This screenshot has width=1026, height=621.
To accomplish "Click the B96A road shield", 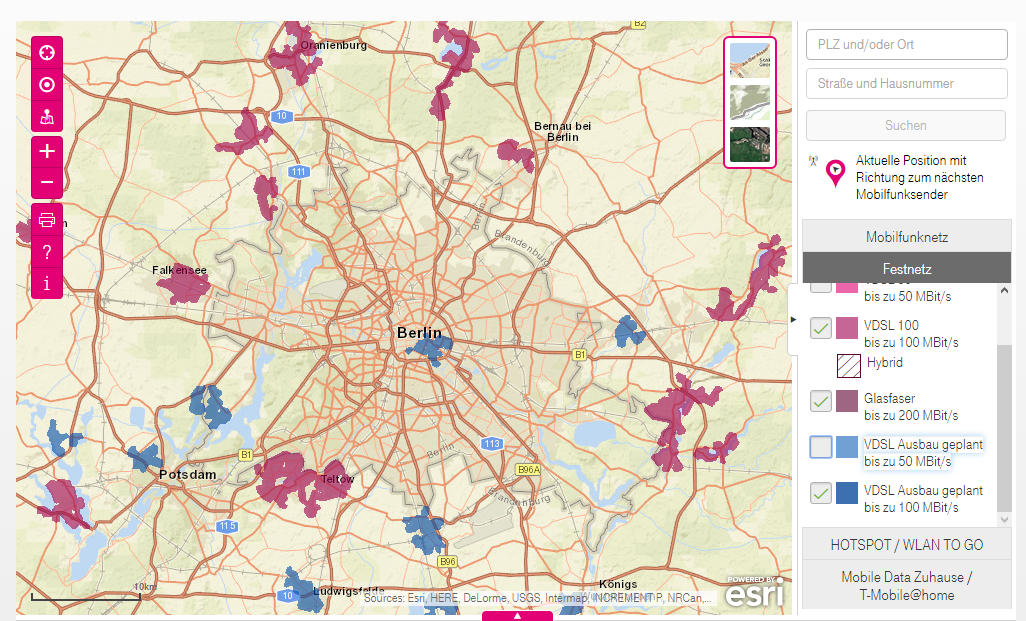I will [529, 470].
